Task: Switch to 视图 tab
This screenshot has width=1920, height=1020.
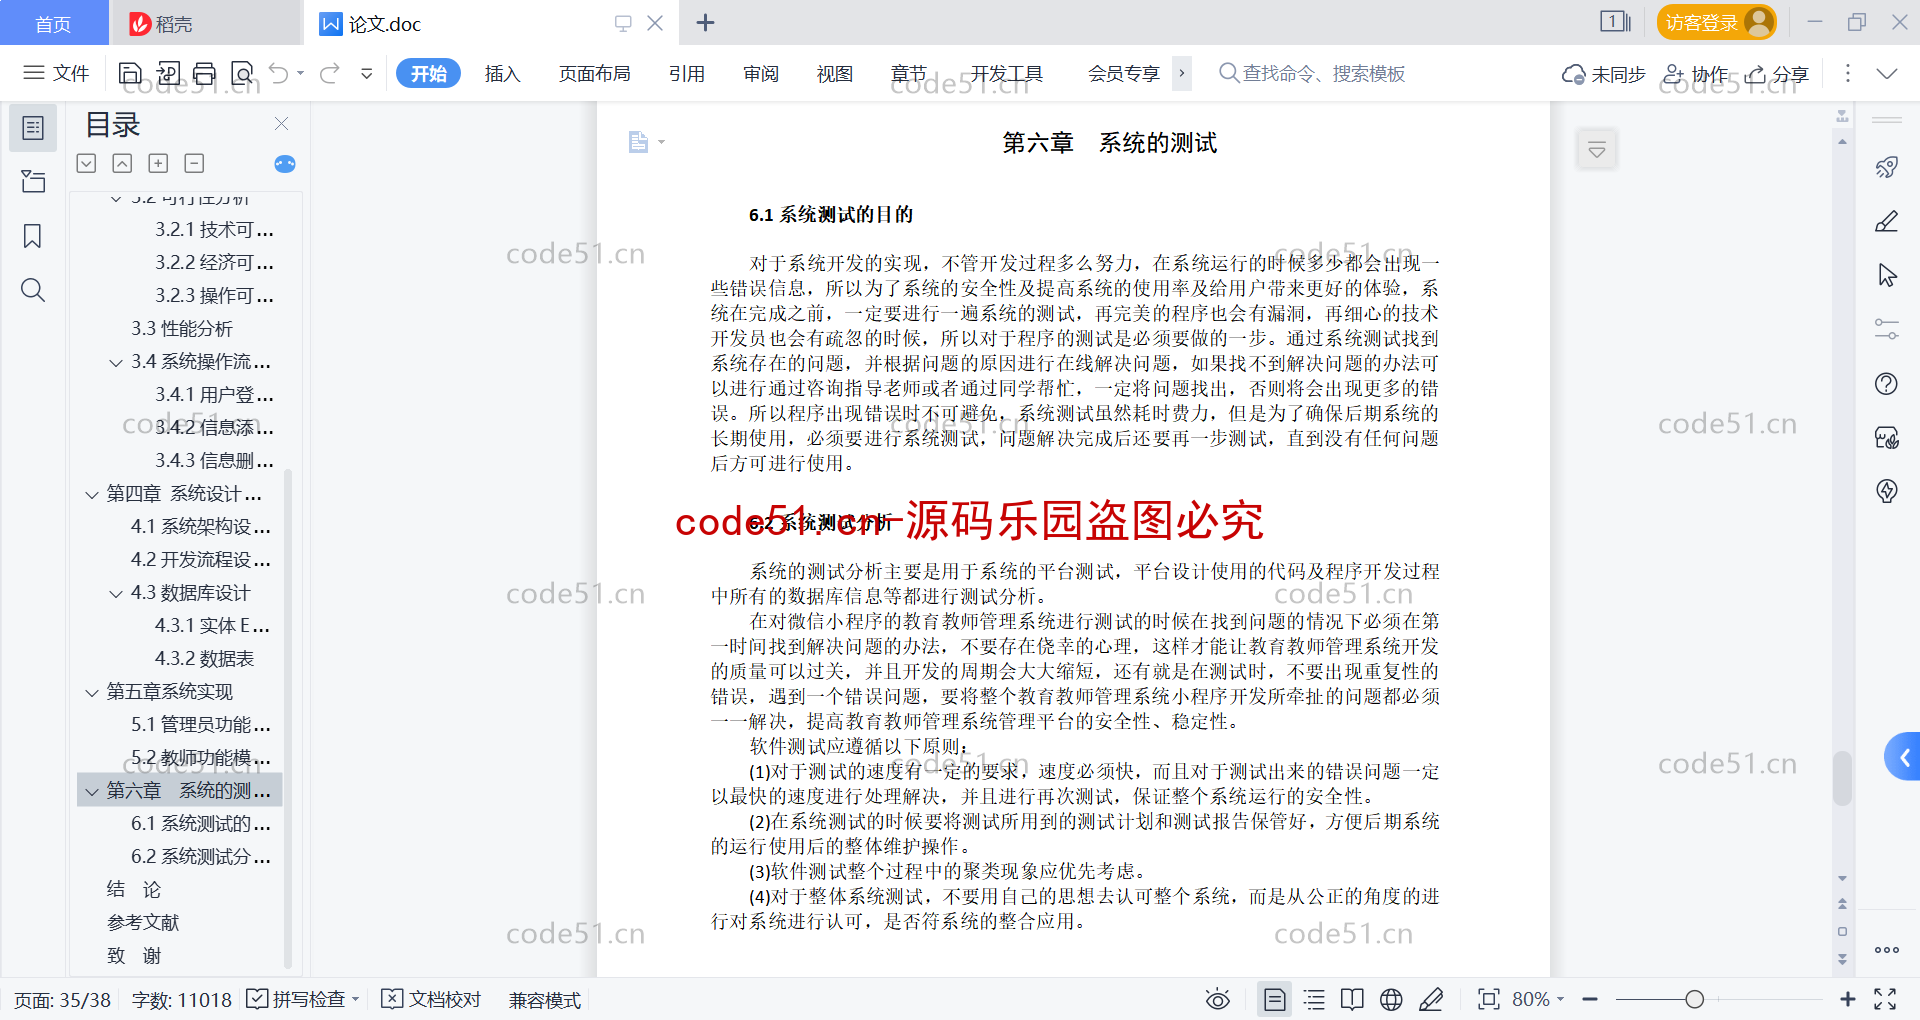Action: [x=835, y=73]
